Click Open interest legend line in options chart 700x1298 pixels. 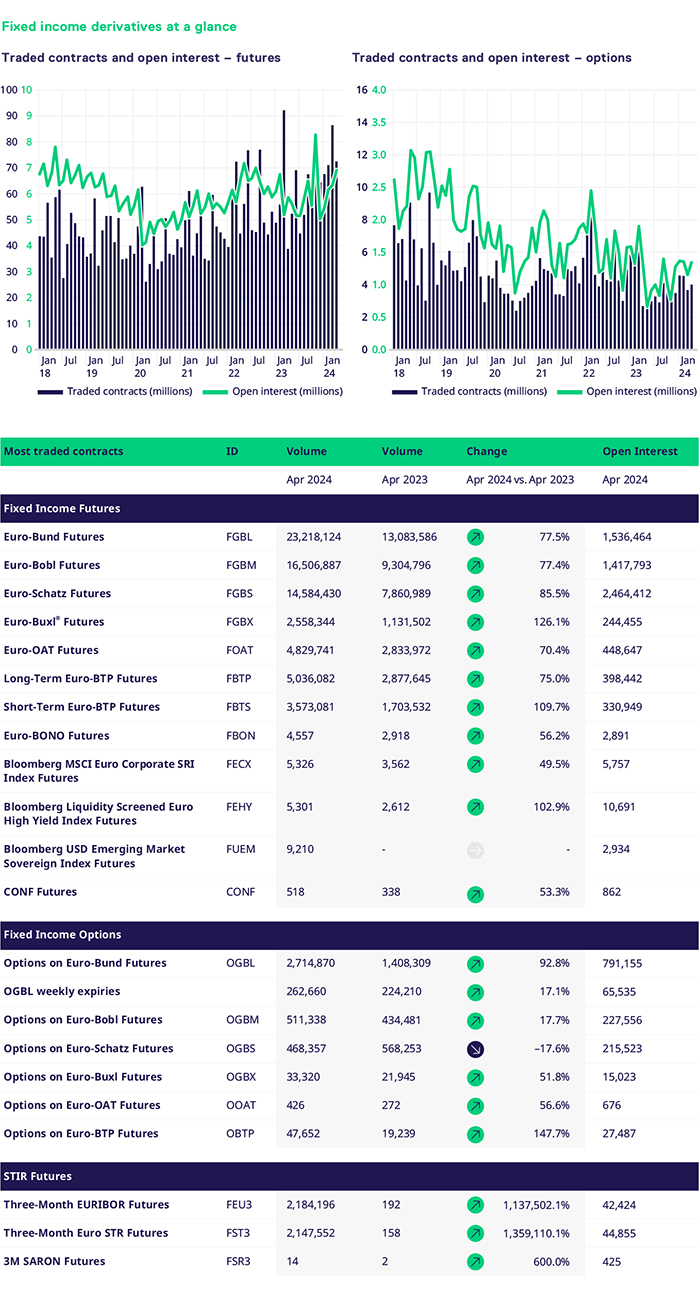(570, 391)
